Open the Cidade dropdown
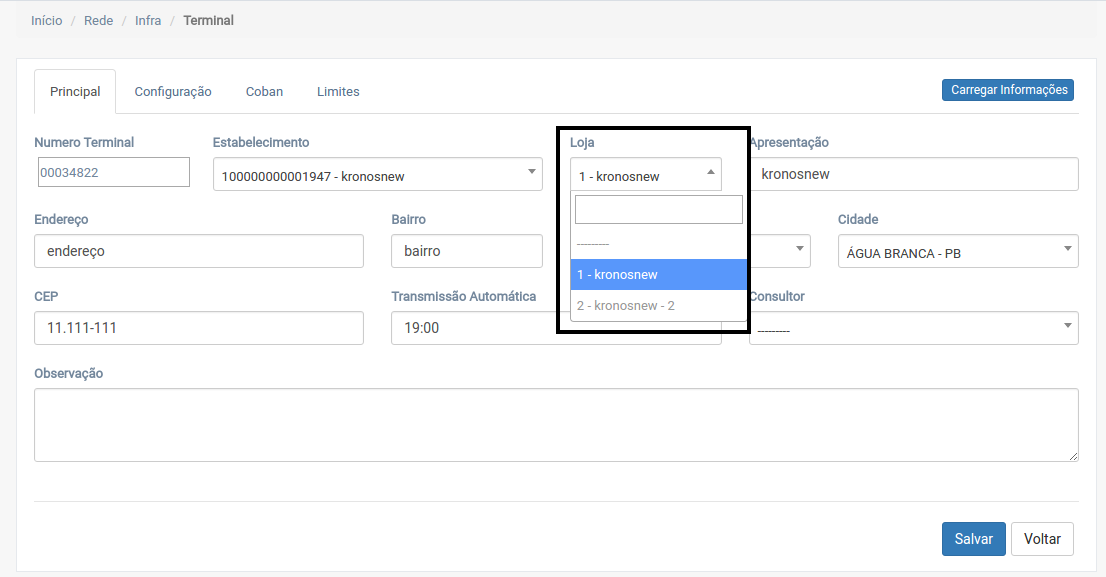Screen dimensions: 1106x577 point(957,253)
